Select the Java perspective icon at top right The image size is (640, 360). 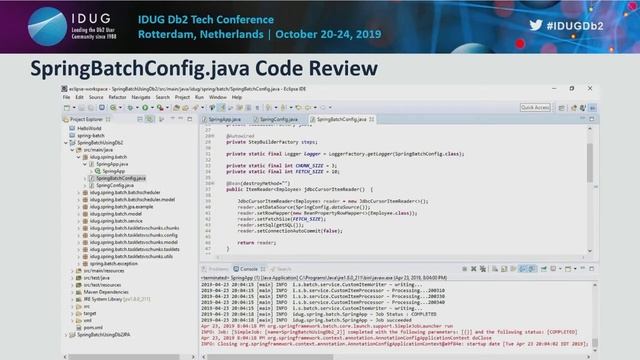point(593,108)
